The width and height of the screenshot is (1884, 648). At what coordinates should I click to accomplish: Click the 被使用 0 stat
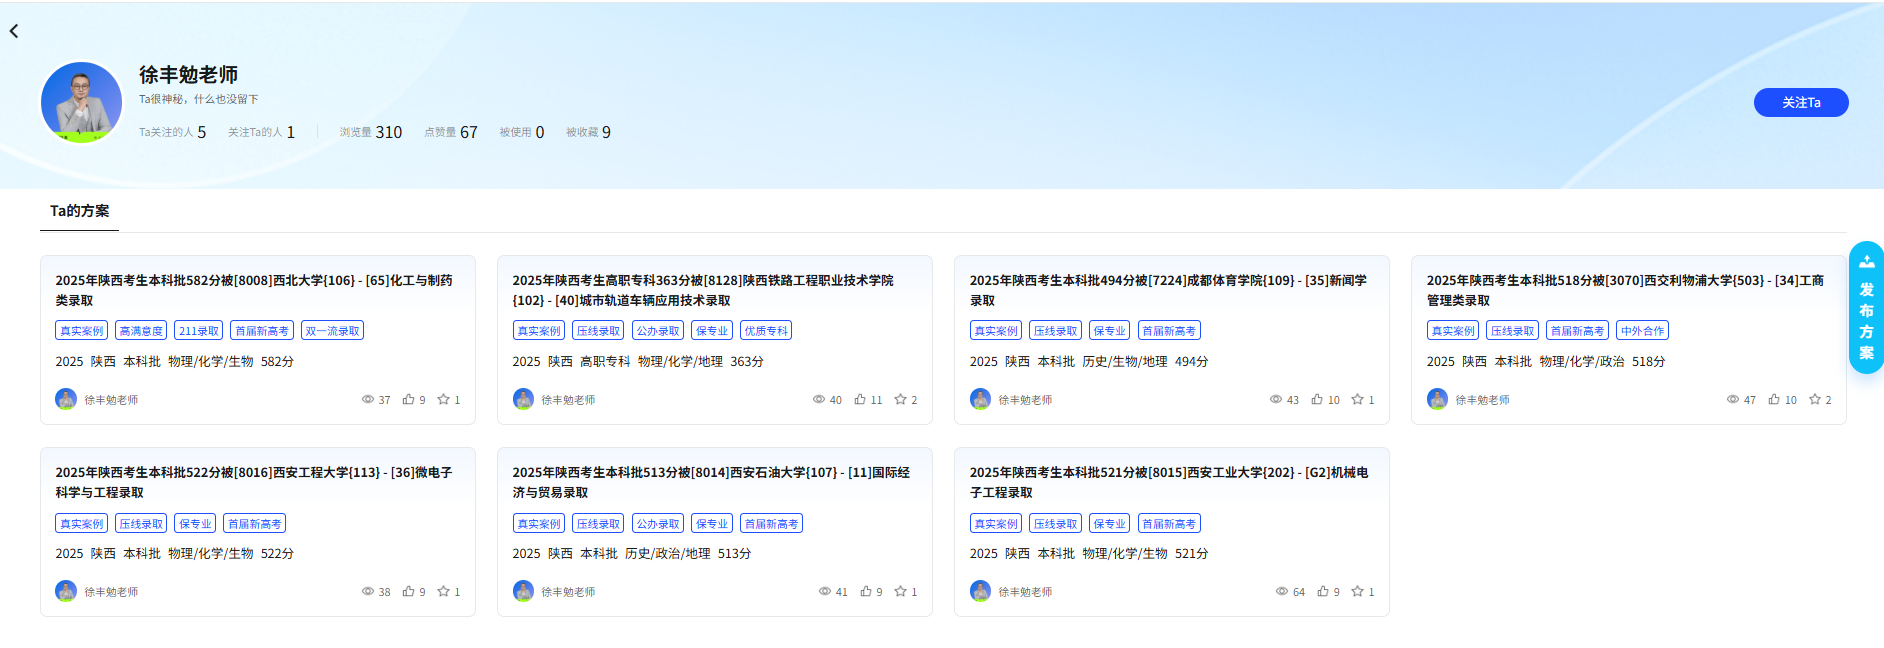522,132
